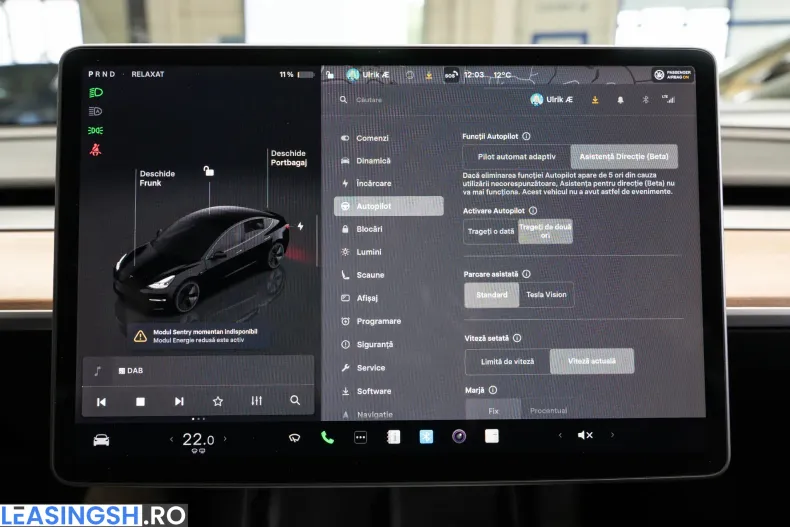Screen dimensions: 790x527
Task: Open car controls from the bottom bar
Action: coord(101,440)
